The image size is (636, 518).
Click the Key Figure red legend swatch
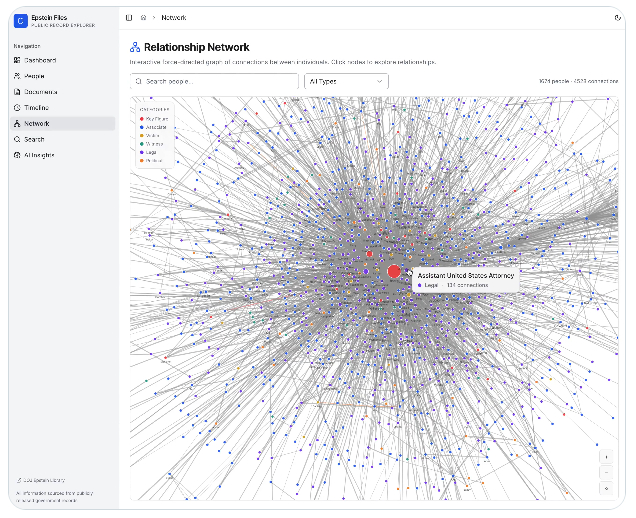(x=141, y=118)
